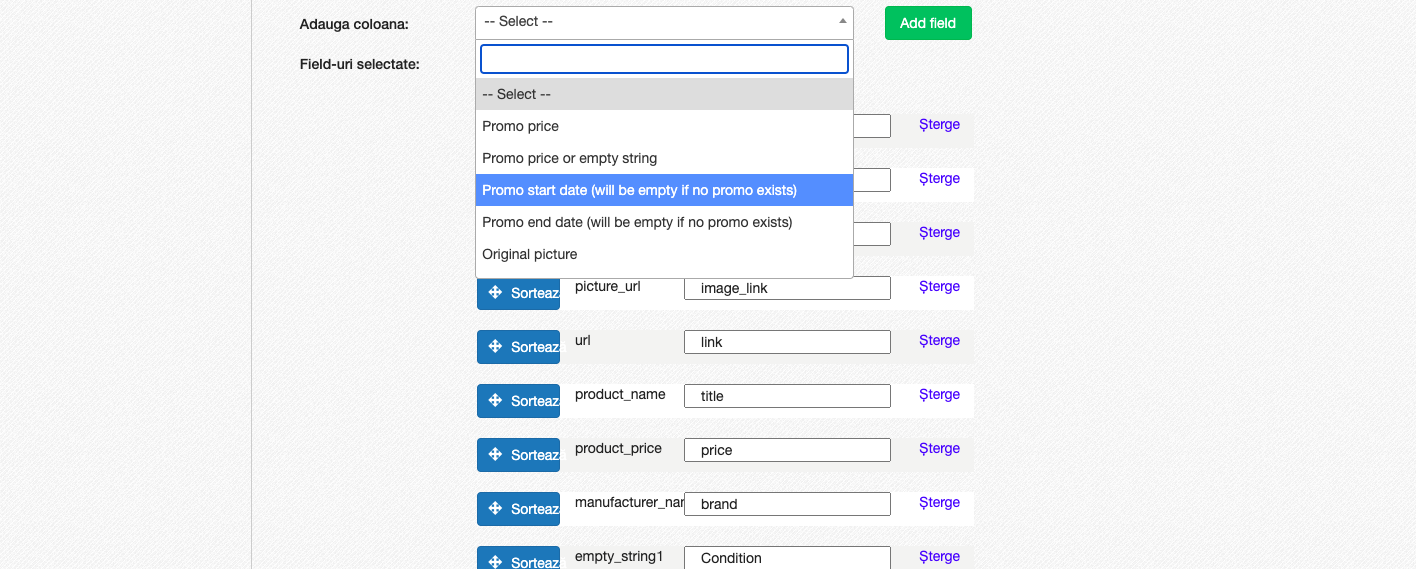The image size is (1416, 569).
Task: Click the green Add field button
Action: click(928, 23)
